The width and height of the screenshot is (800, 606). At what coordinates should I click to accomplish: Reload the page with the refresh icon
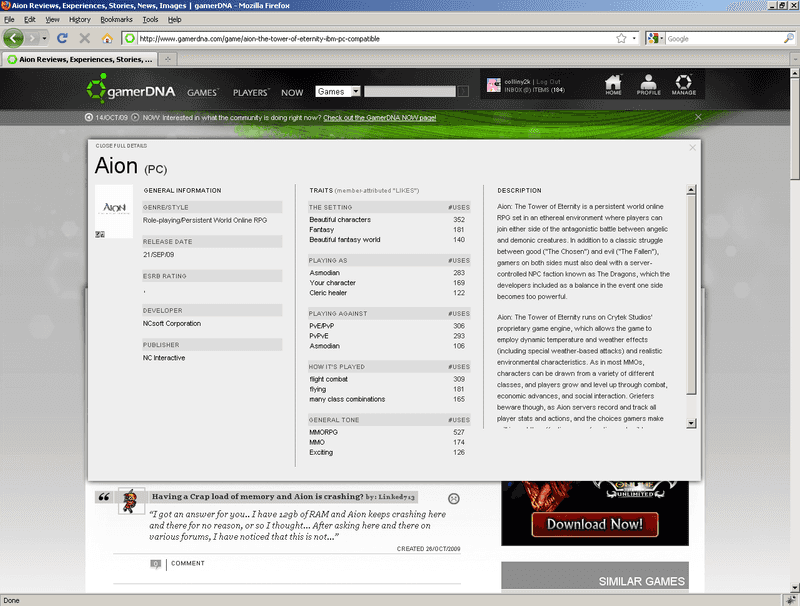(x=62, y=39)
